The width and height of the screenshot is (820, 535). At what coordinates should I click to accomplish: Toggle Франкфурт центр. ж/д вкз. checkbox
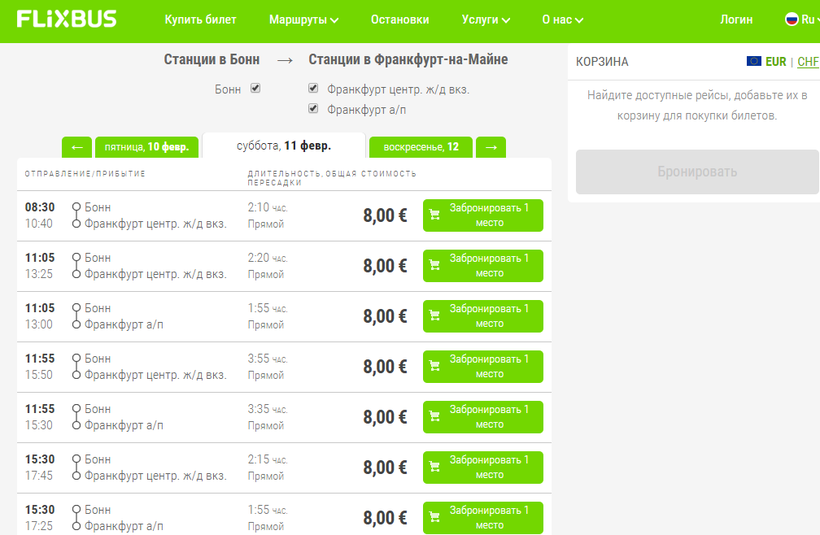click(314, 89)
